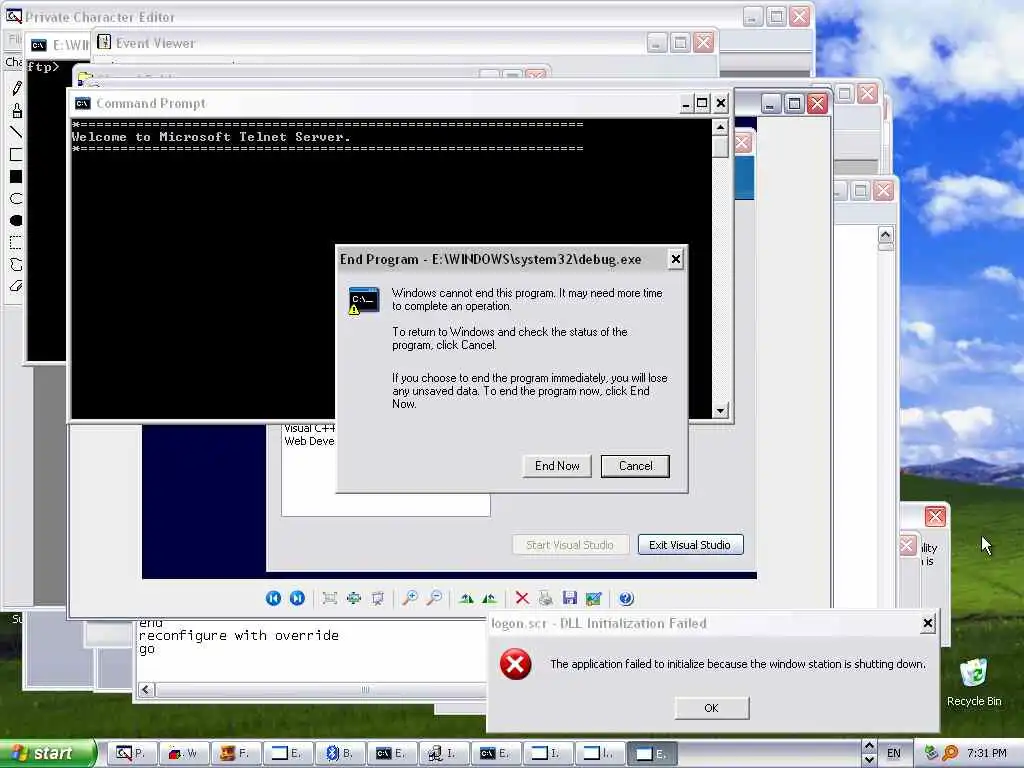This screenshot has width=1024, height=768.
Task: Click the orange magnifier tray icon
Action: pos(950,754)
